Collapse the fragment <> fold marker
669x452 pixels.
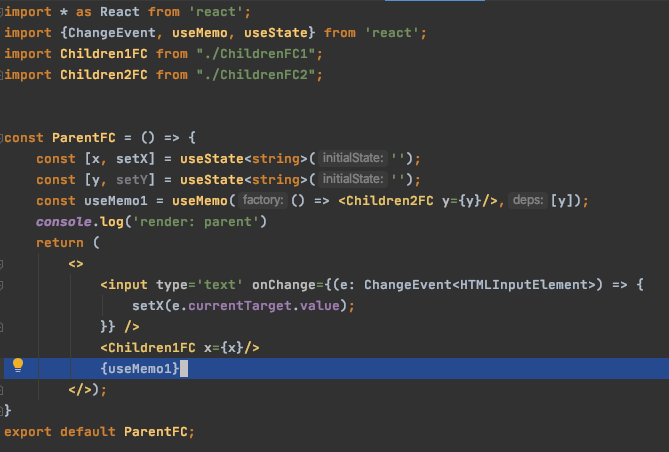[1, 264]
